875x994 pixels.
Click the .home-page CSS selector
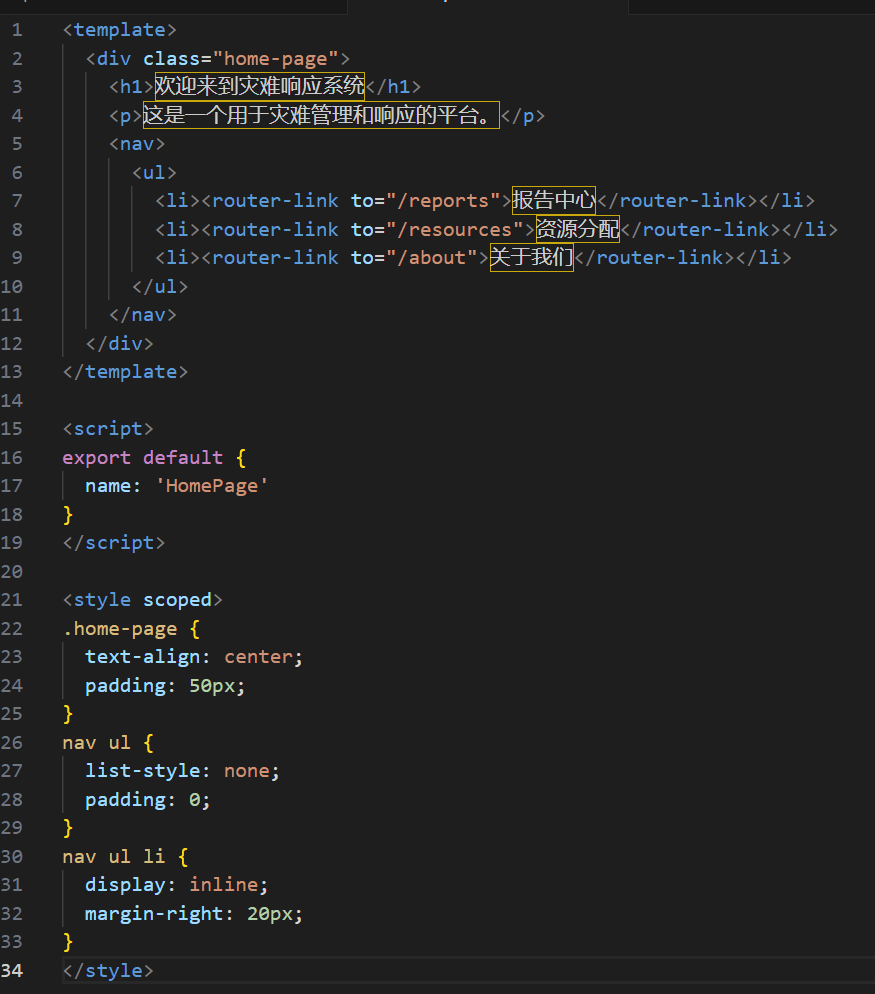[119, 629]
